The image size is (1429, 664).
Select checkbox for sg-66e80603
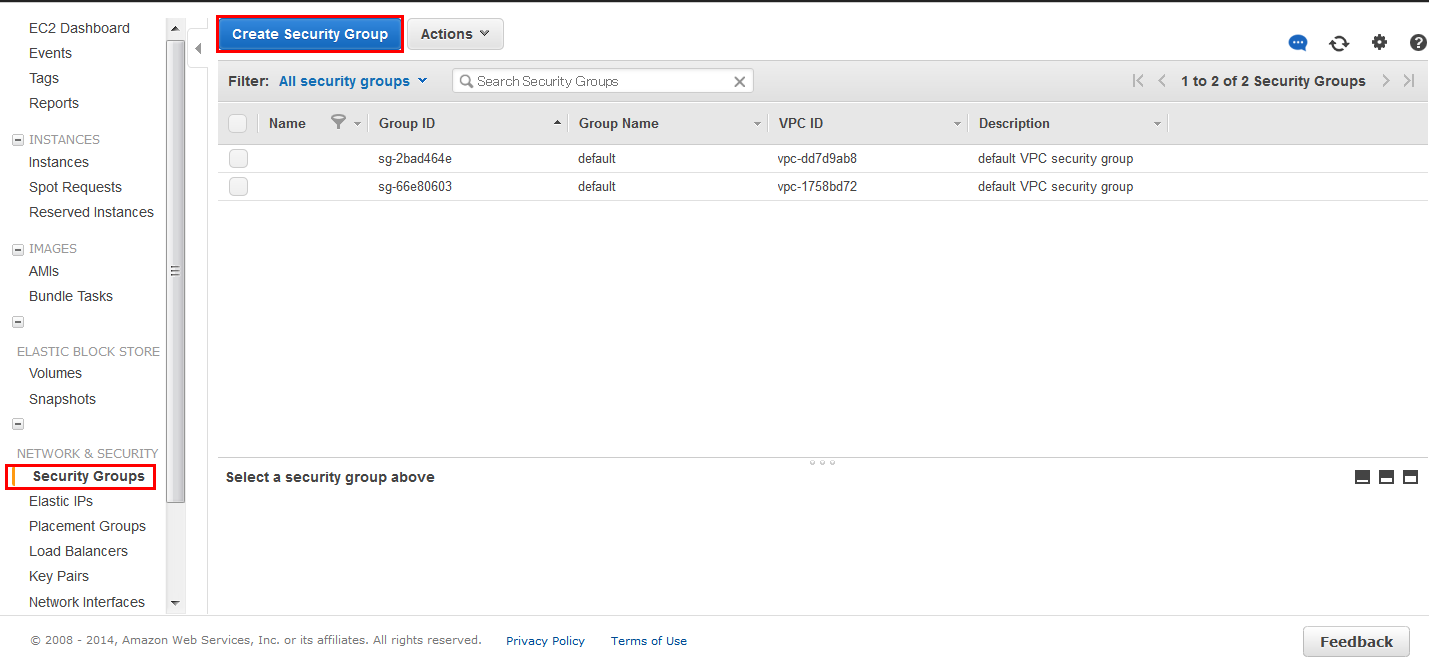tap(238, 186)
